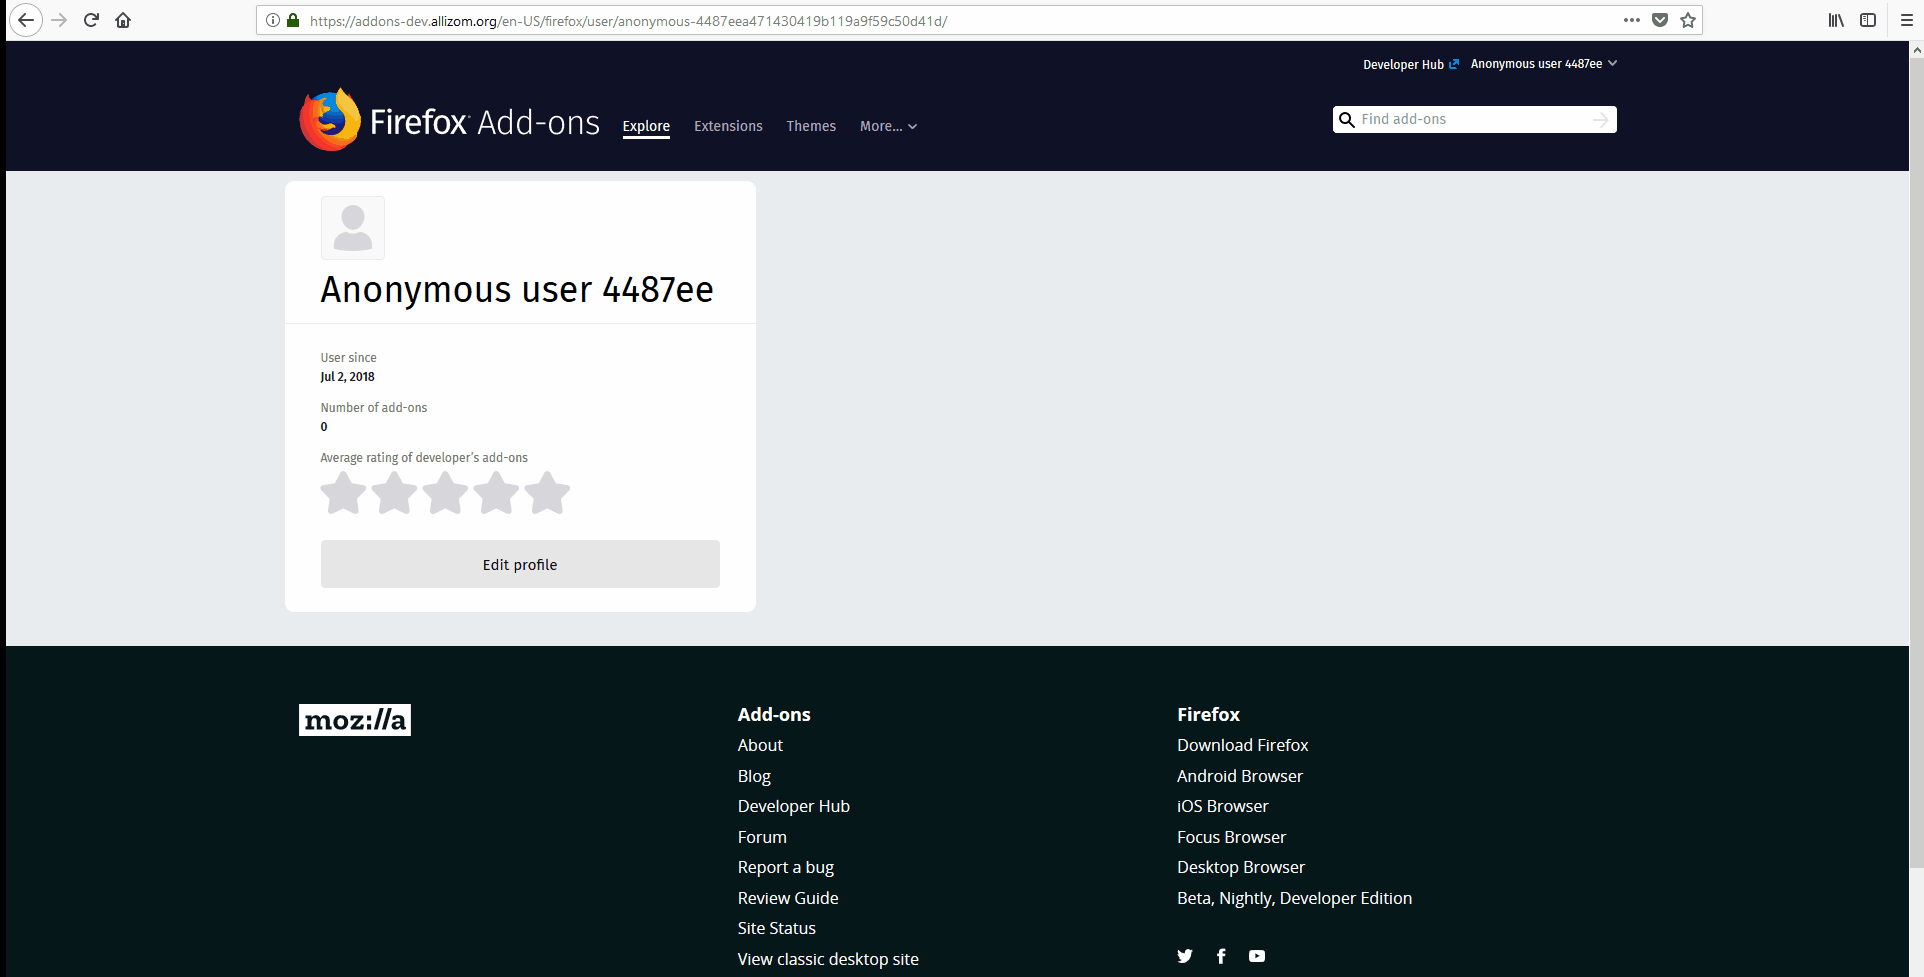Image resolution: width=1924 pixels, height=977 pixels.
Task: Click the Firefox Add-ons title text
Action: [485, 122]
